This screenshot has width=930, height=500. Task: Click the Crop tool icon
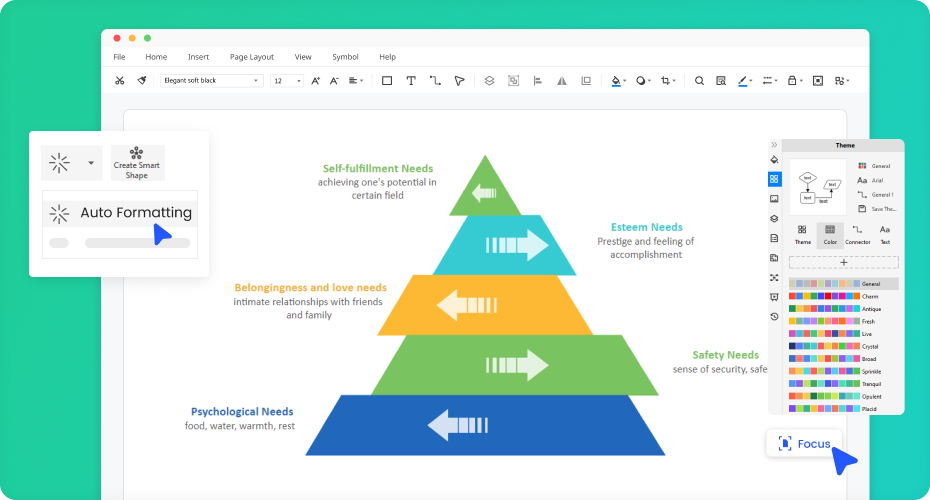tap(666, 81)
